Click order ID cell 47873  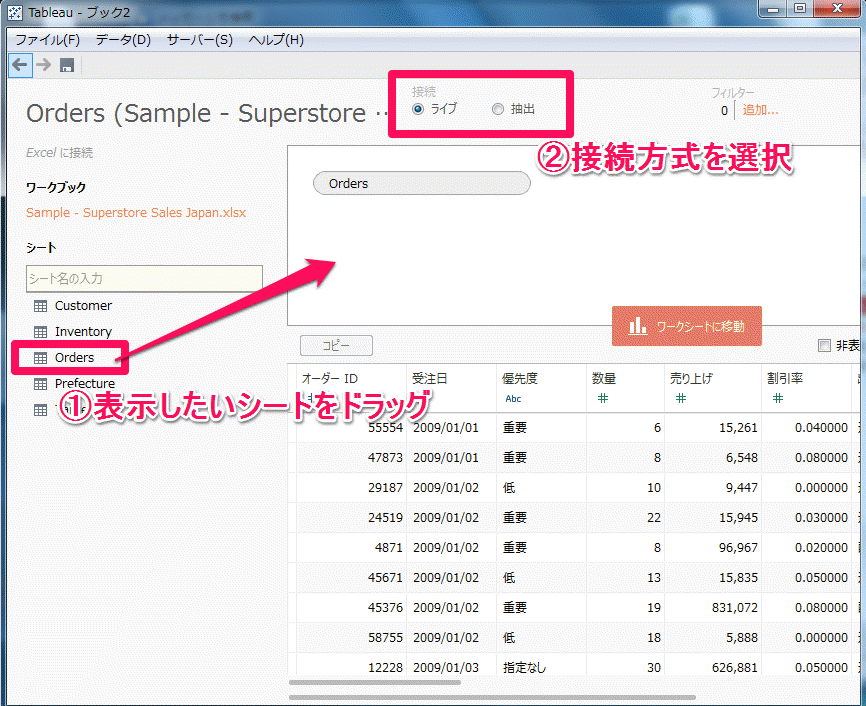point(386,457)
